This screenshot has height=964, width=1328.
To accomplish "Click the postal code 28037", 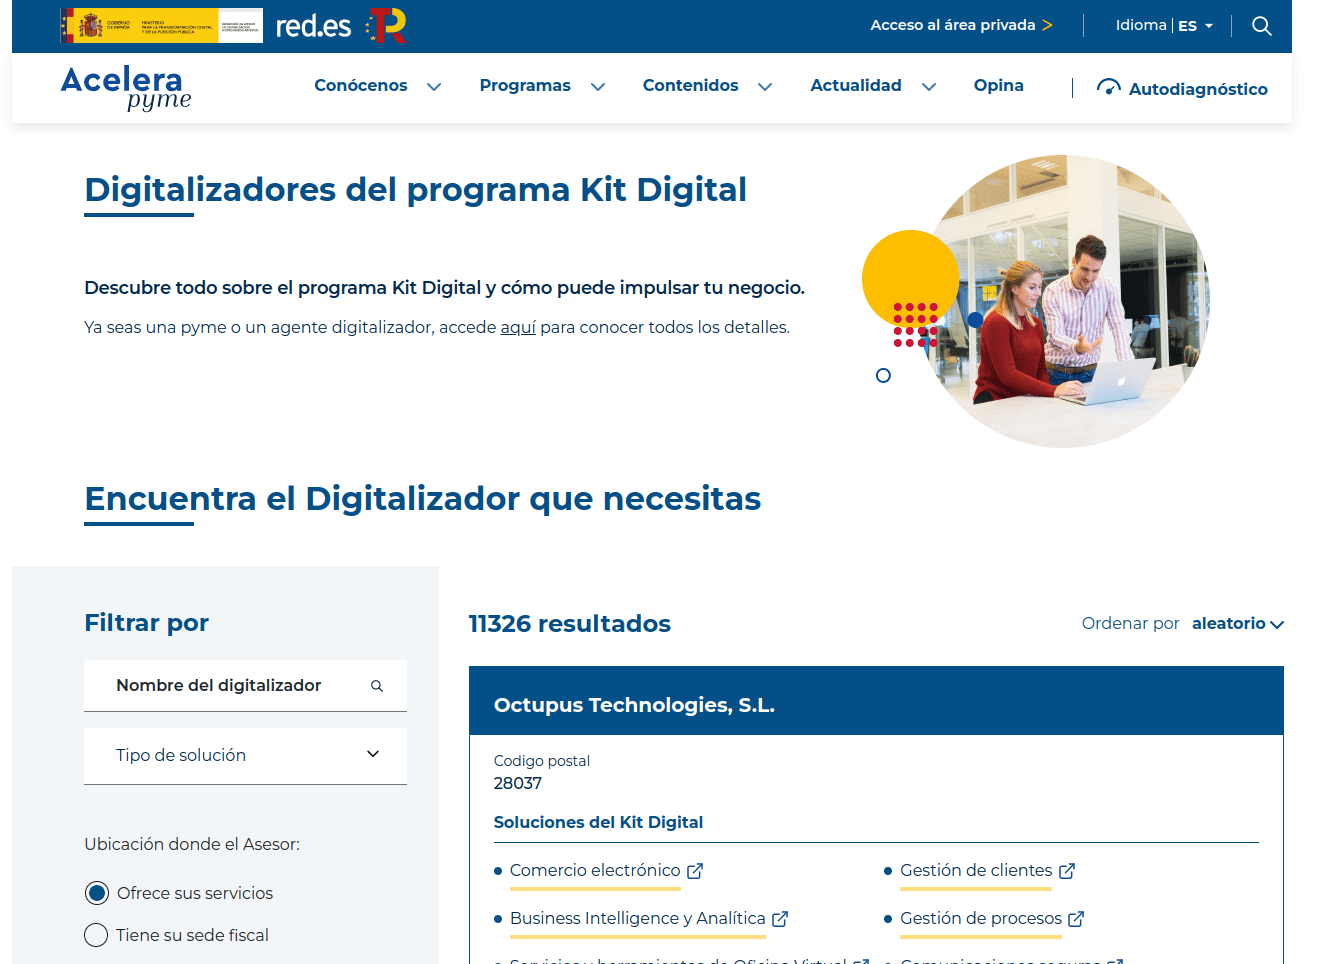I will [x=518, y=784].
